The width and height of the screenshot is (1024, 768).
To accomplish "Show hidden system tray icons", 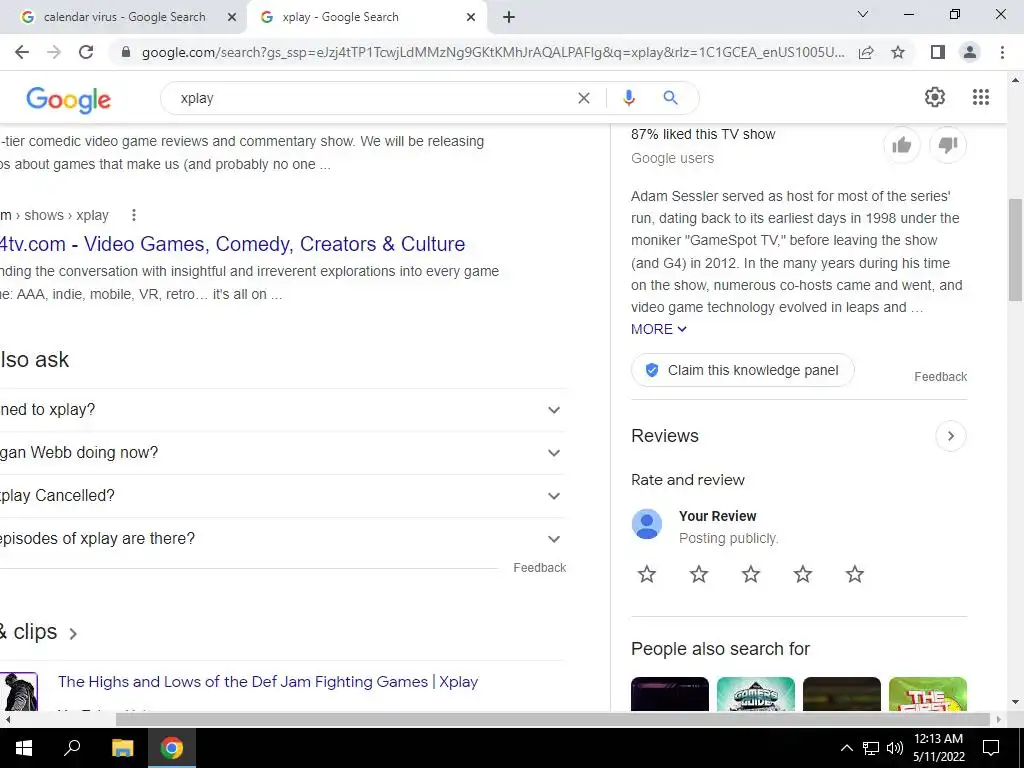I will click(x=846, y=748).
